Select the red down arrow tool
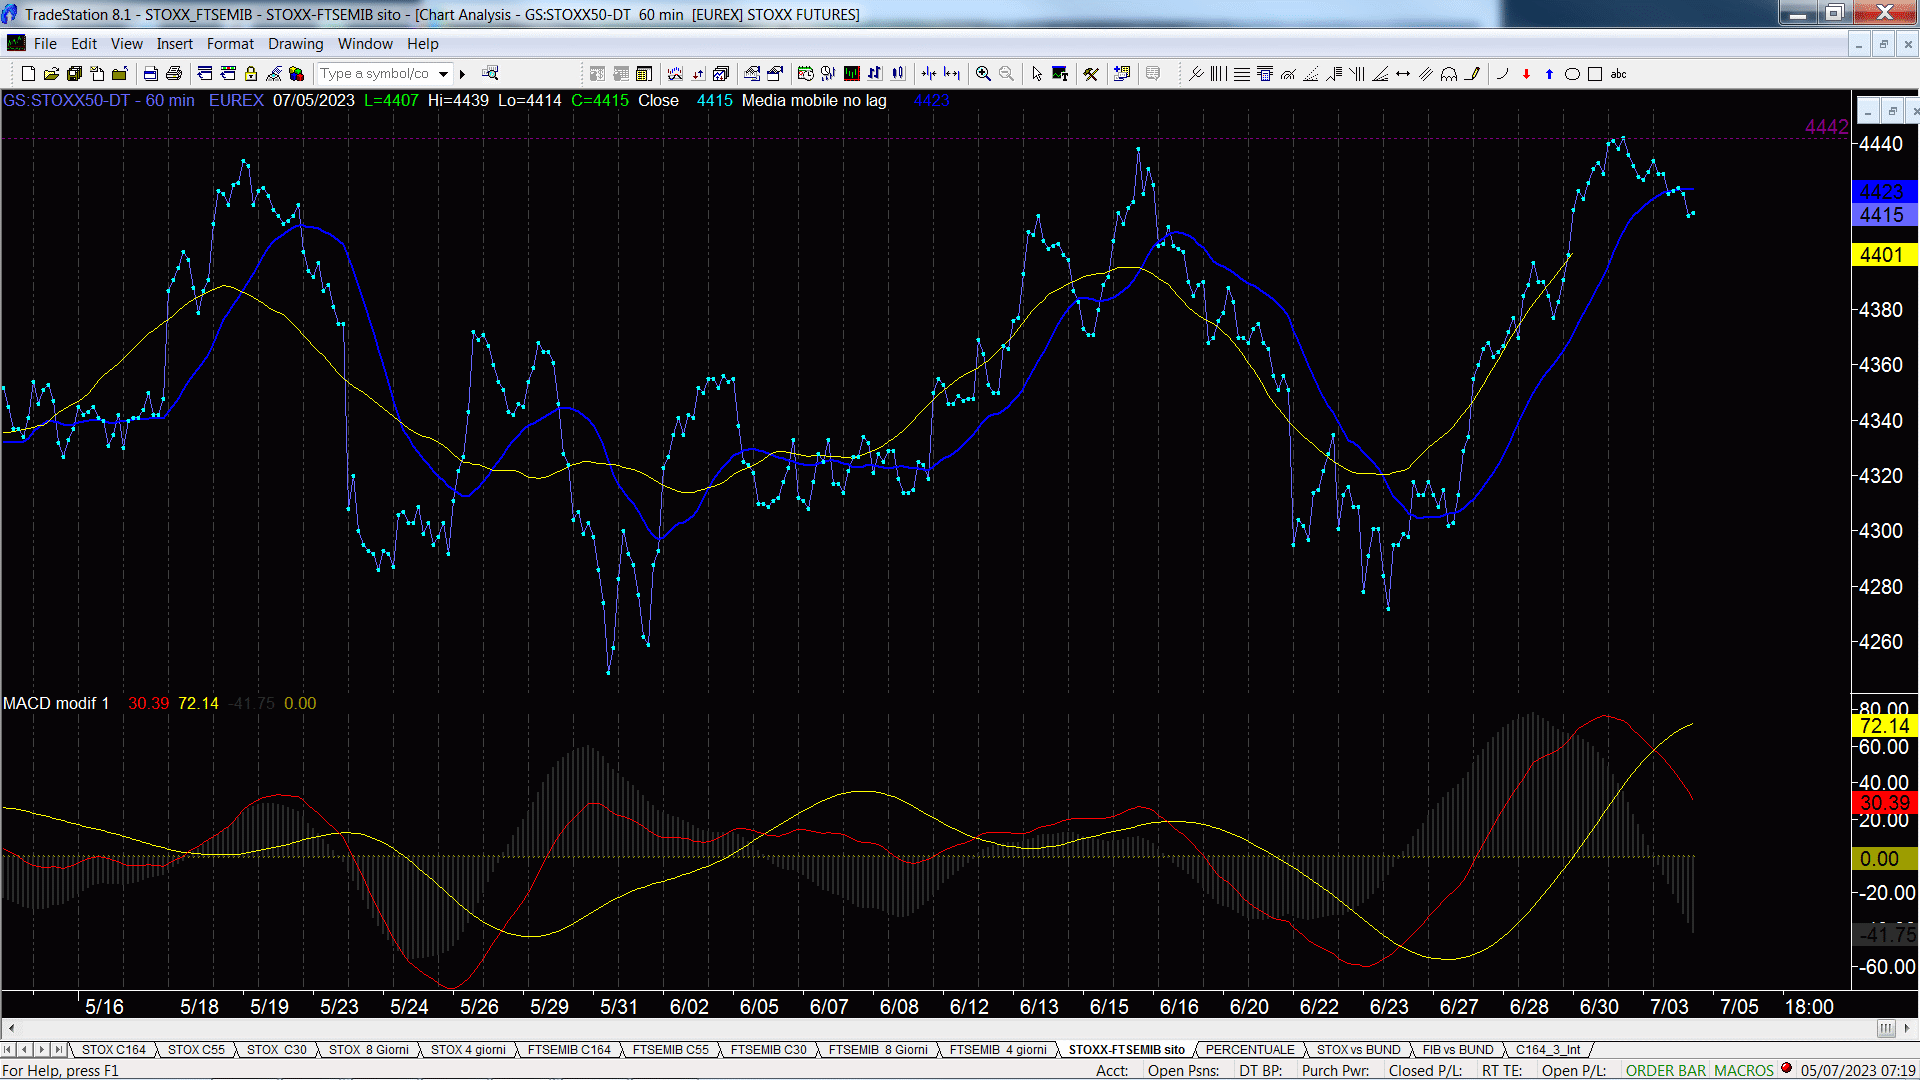 [1526, 74]
